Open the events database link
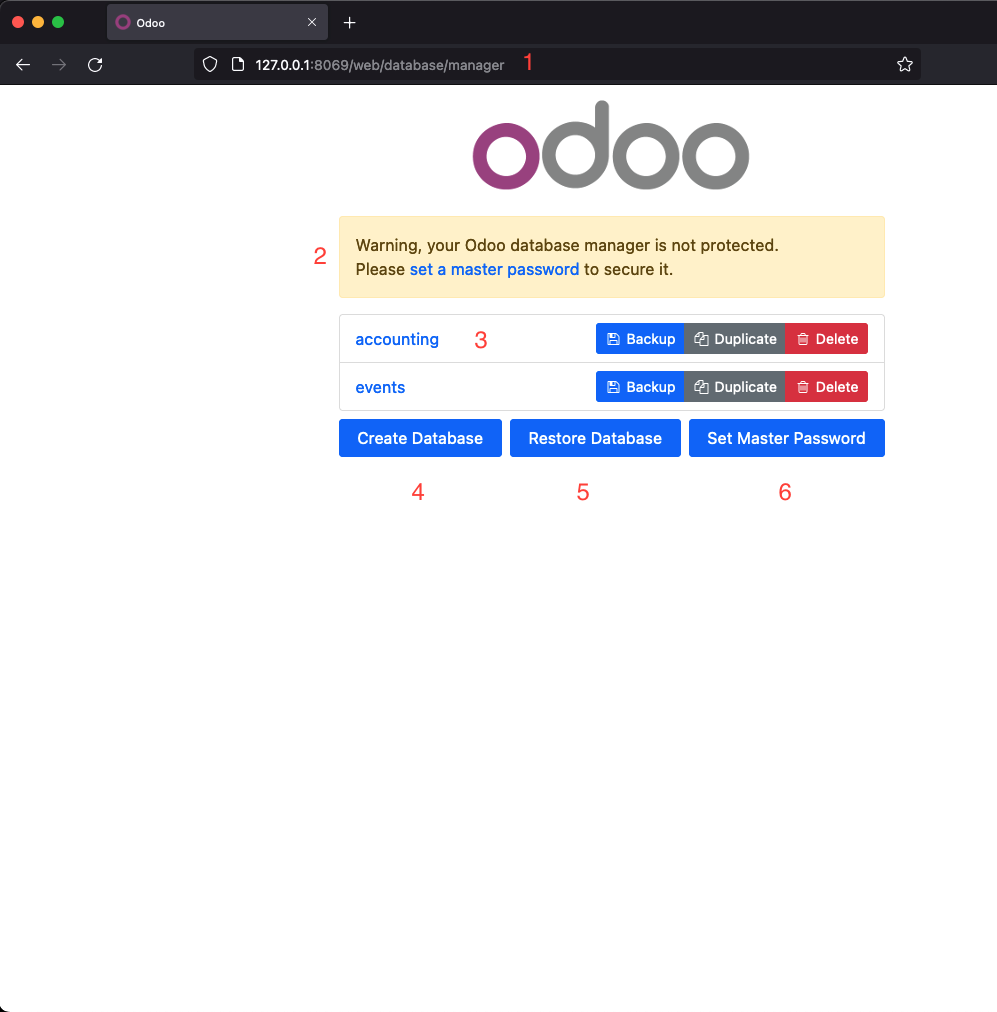Image resolution: width=997 pixels, height=1012 pixels. [x=380, y=387]
